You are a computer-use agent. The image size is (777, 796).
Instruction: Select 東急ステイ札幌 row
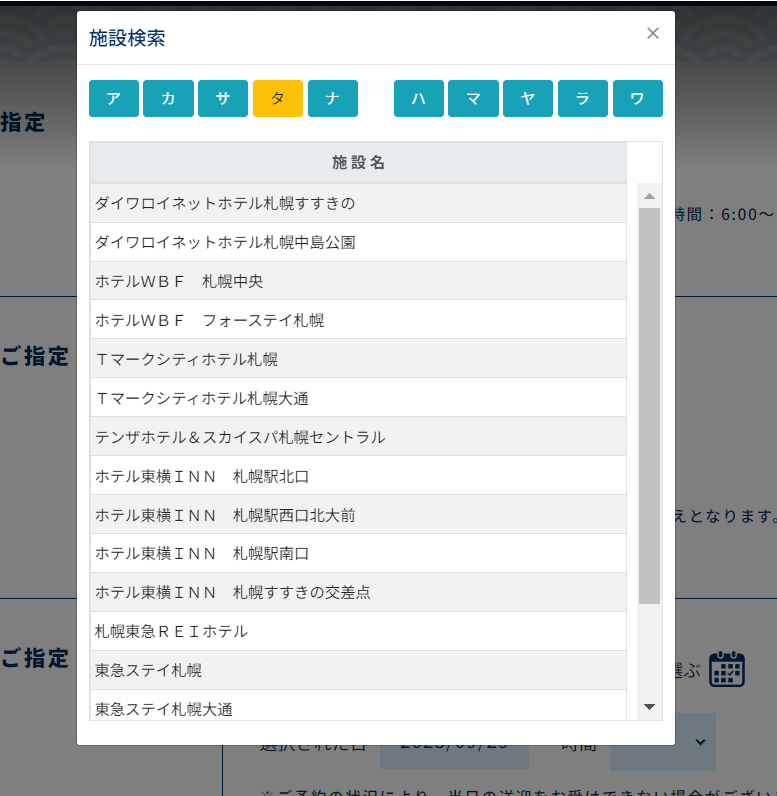tap(358, 671)
